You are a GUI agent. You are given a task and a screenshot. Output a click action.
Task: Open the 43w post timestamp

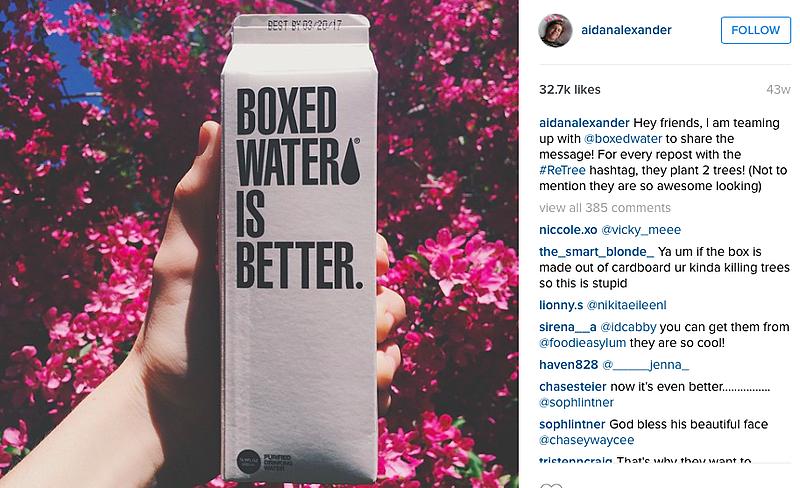pos(778,90)
